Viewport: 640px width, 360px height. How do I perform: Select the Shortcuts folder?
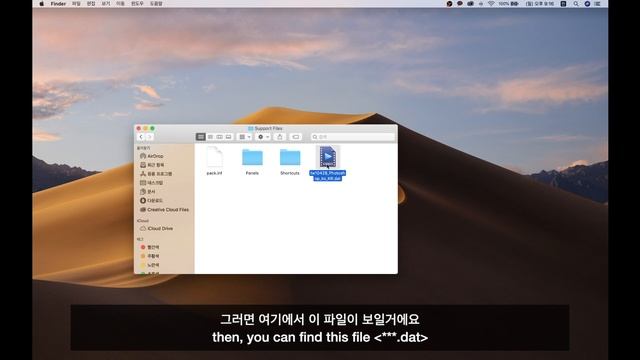point(290,157)
